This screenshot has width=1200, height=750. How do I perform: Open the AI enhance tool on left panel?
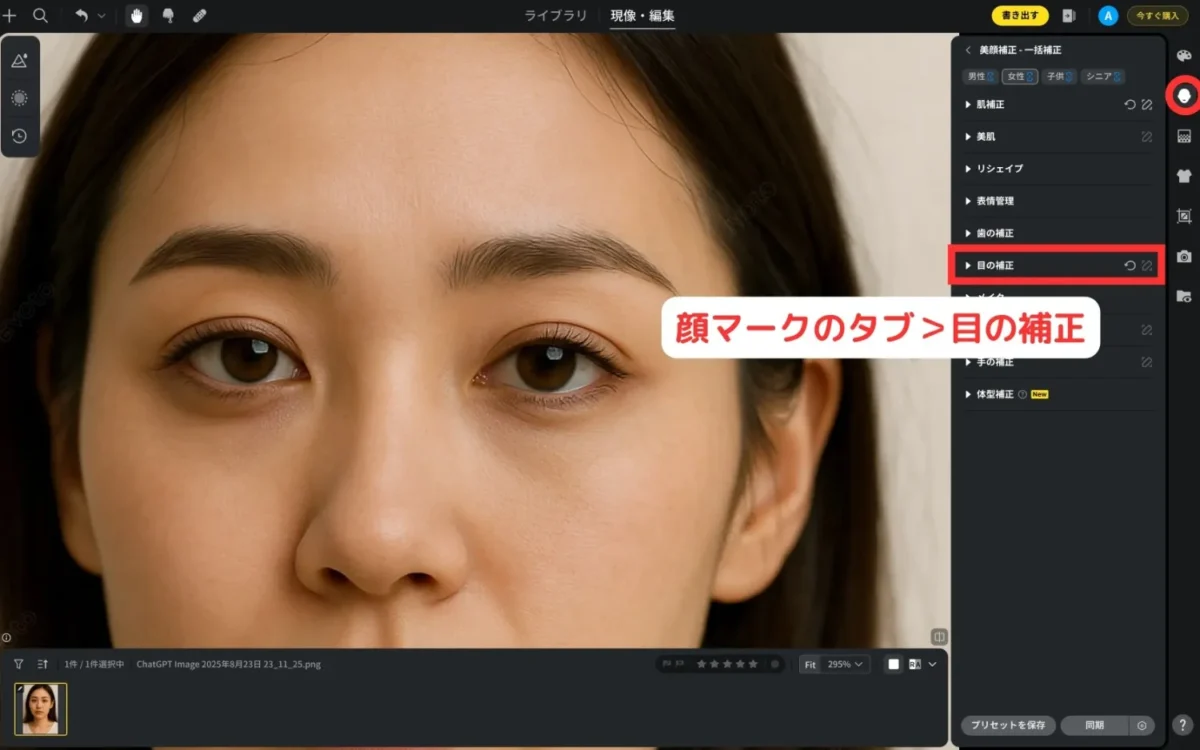point(19,61)
